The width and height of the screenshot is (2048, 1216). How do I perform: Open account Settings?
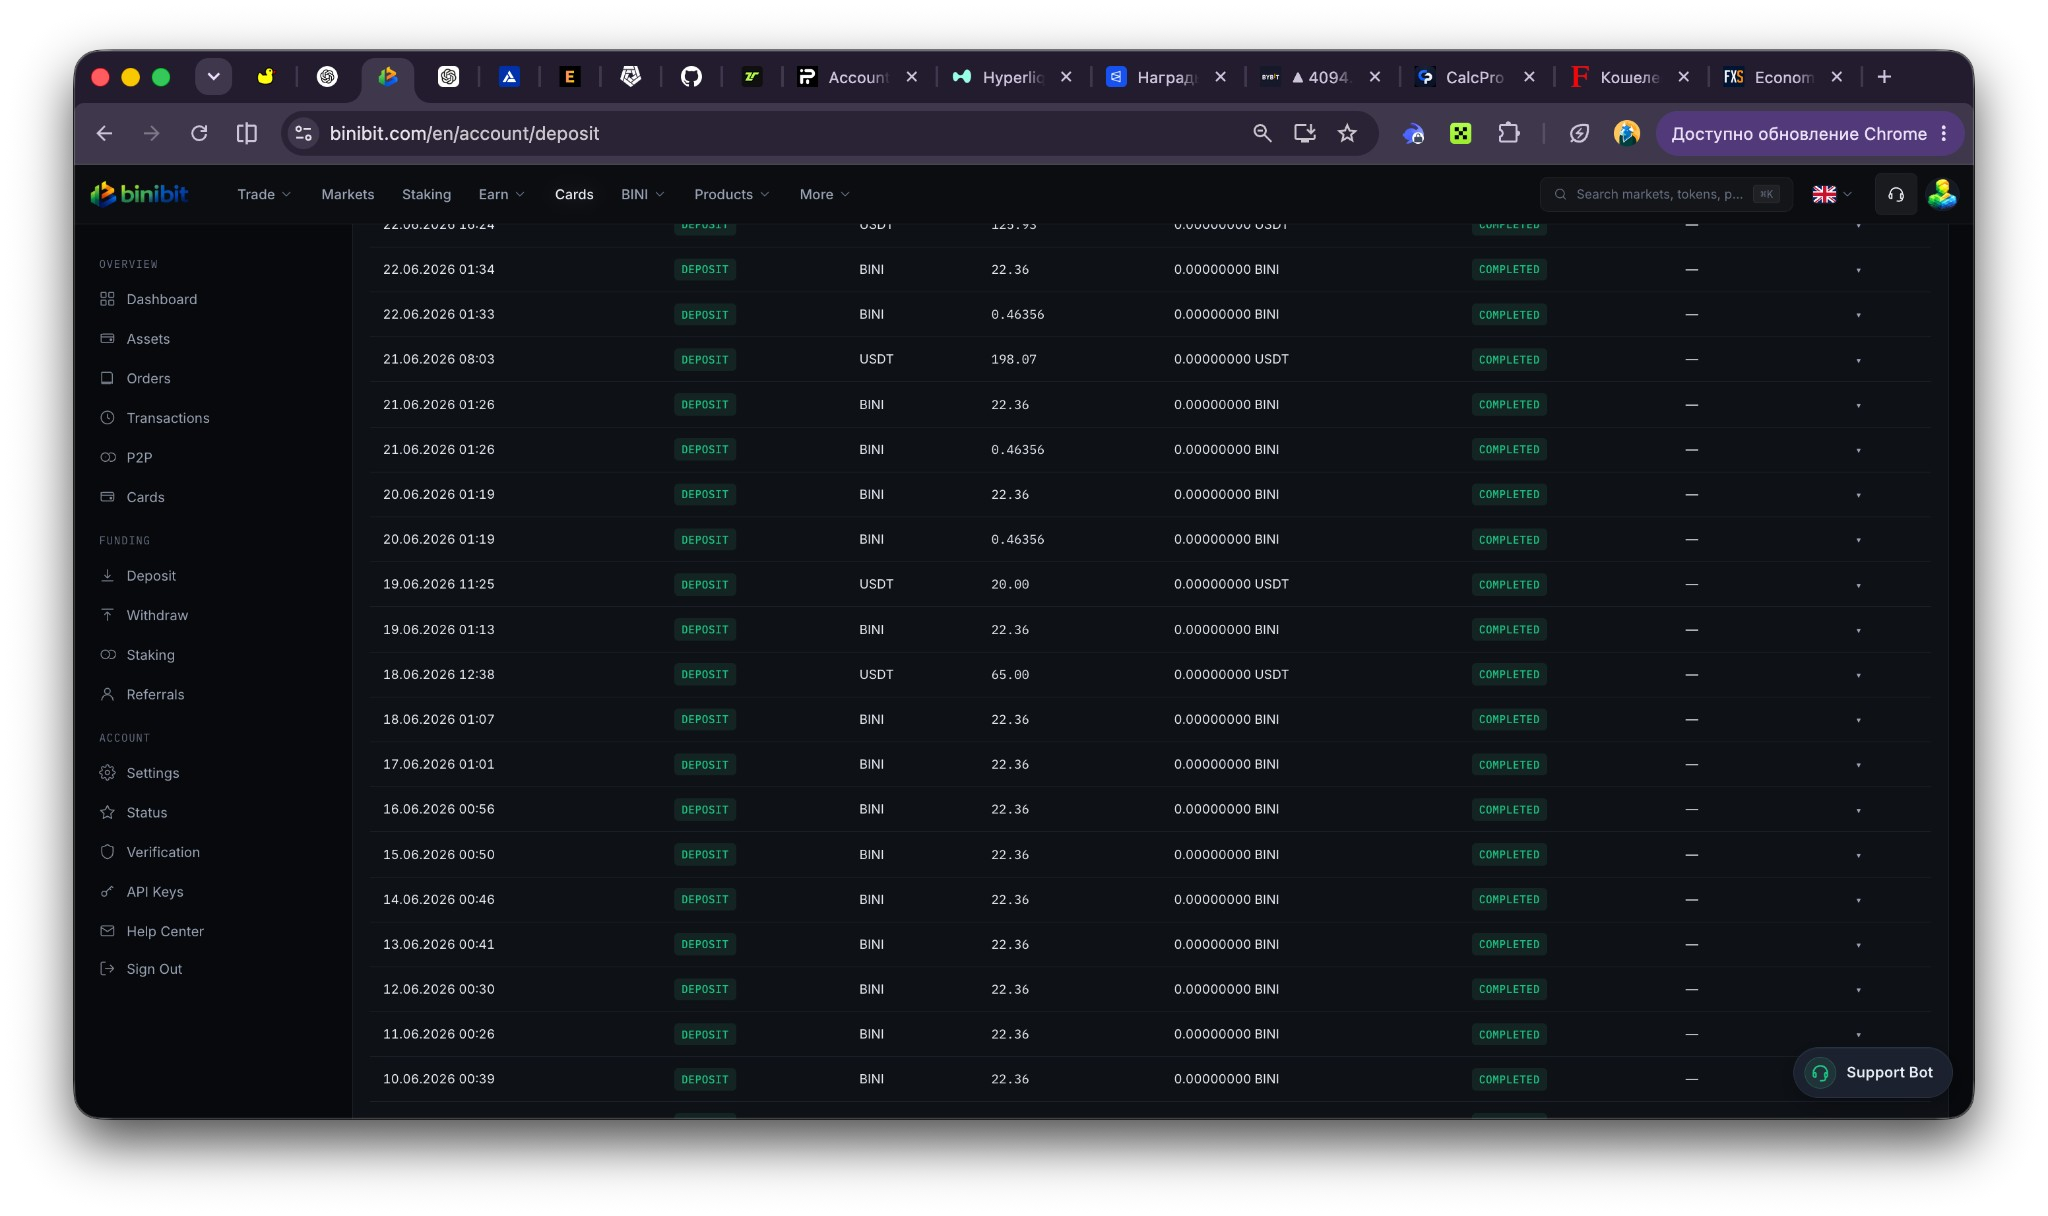(152, 773)
